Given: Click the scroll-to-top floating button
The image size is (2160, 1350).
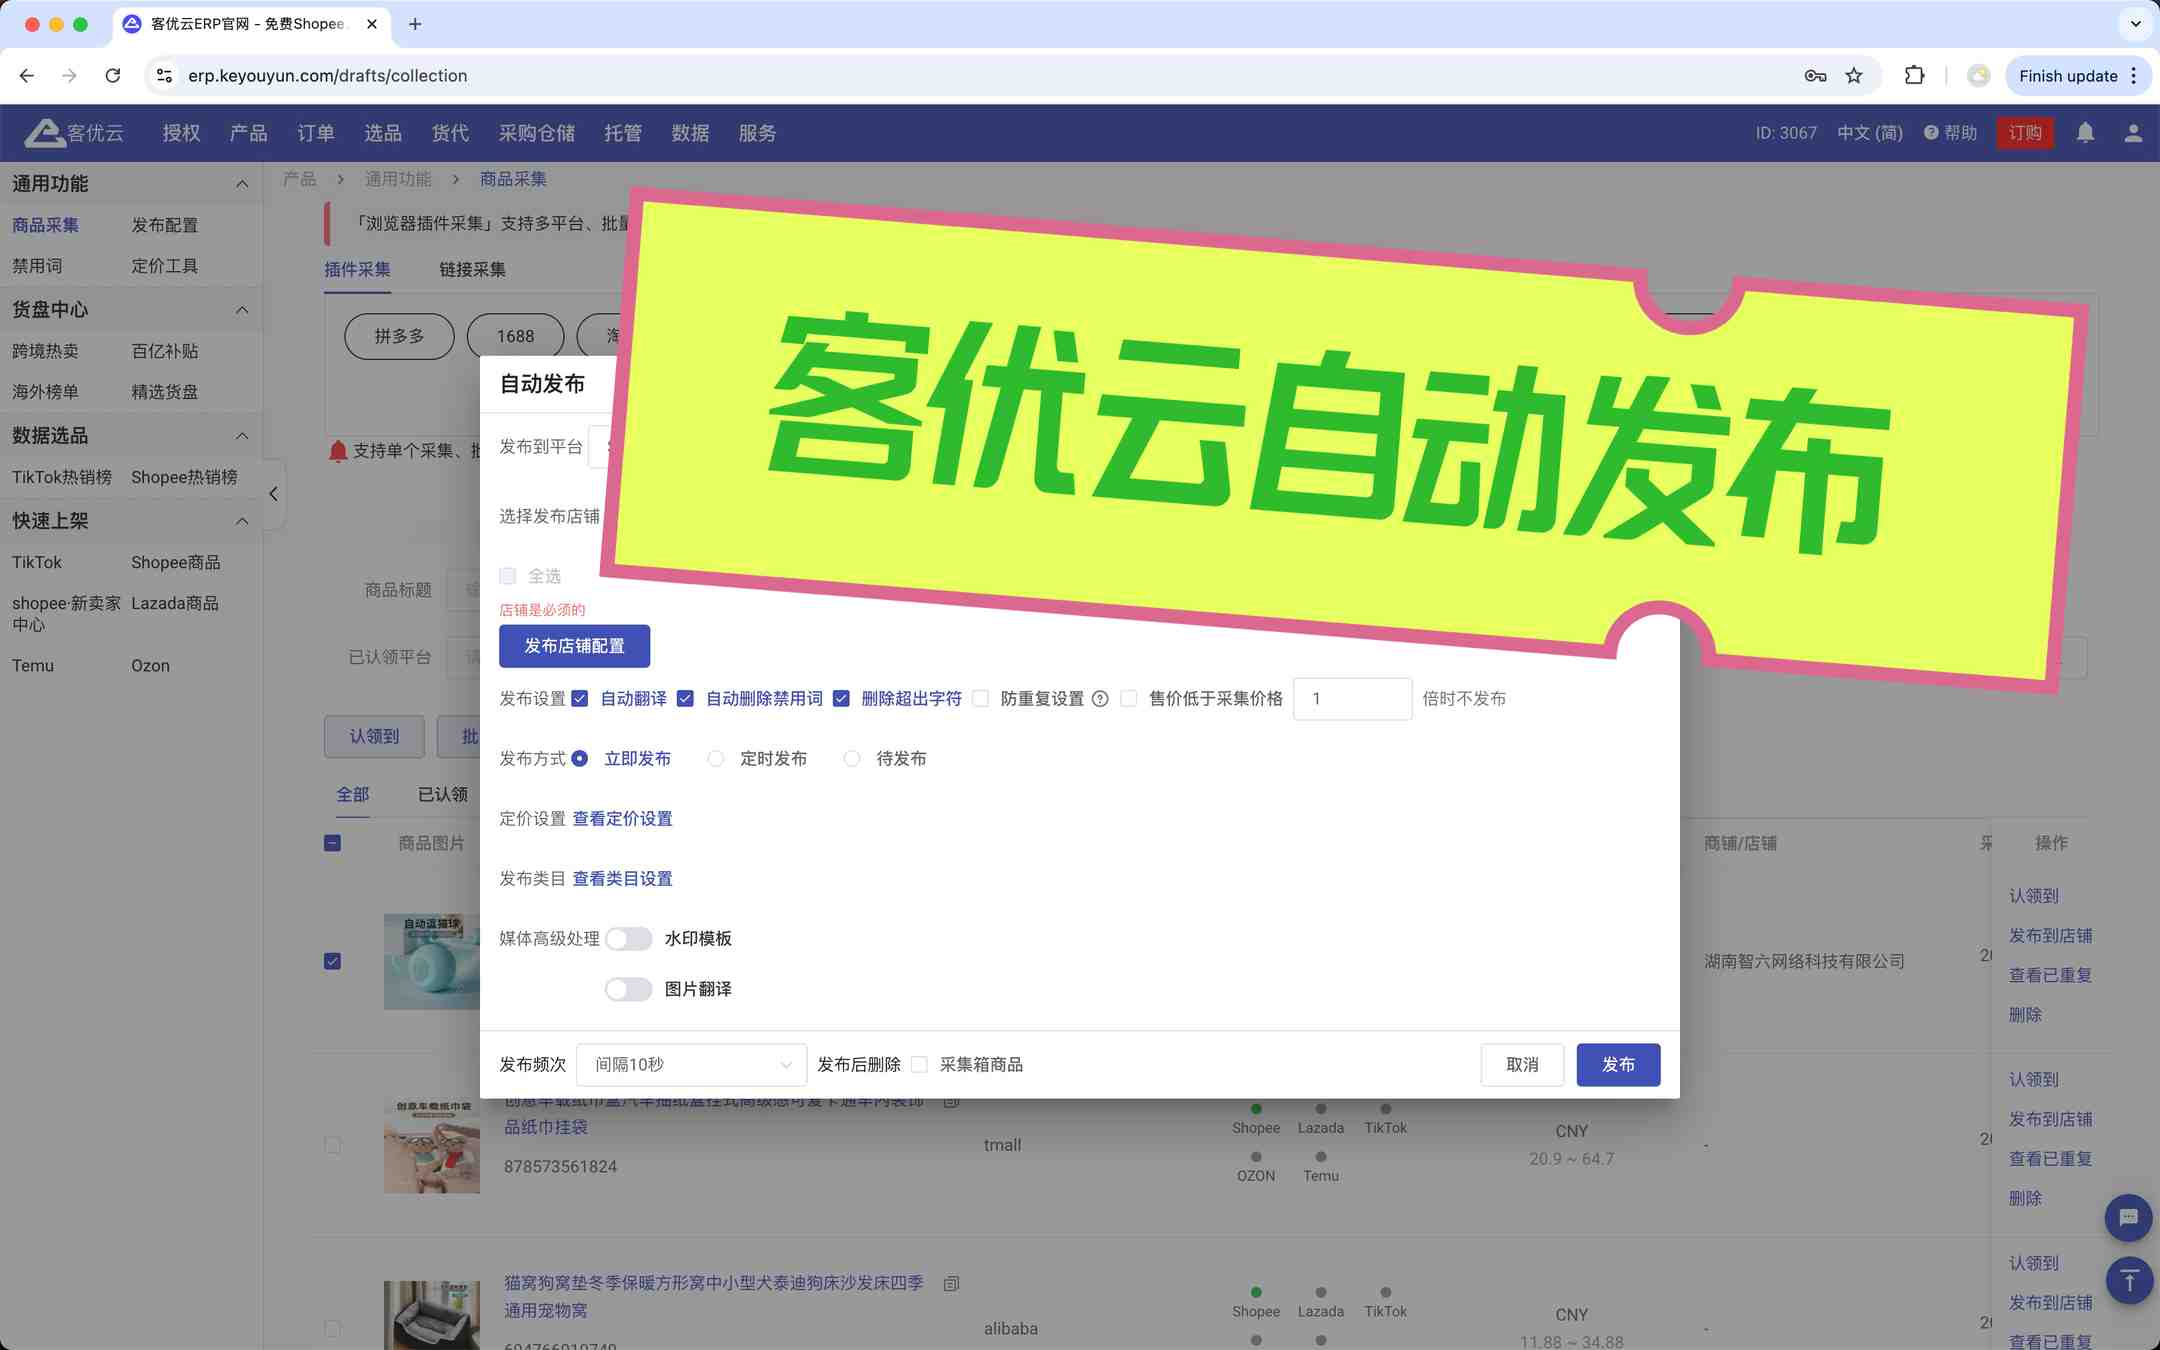Looking at the screenshot, I should pyautogui.click(x=2128, y=1279).
